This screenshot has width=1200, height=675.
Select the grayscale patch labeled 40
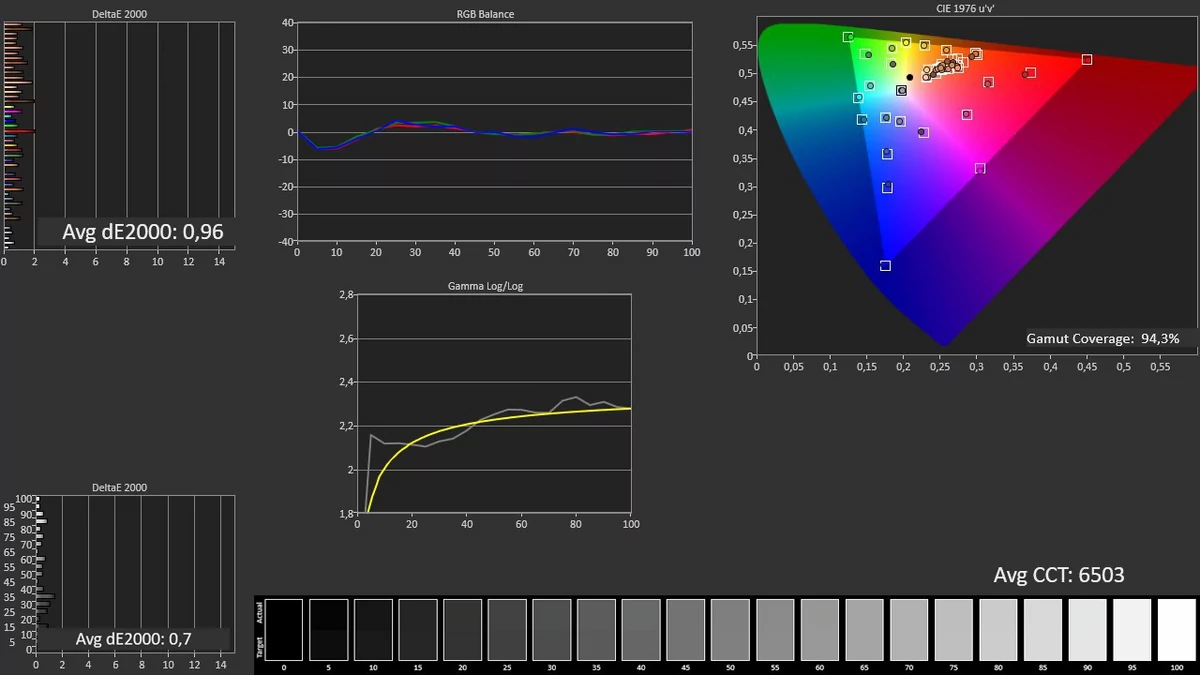coord(641,630)
